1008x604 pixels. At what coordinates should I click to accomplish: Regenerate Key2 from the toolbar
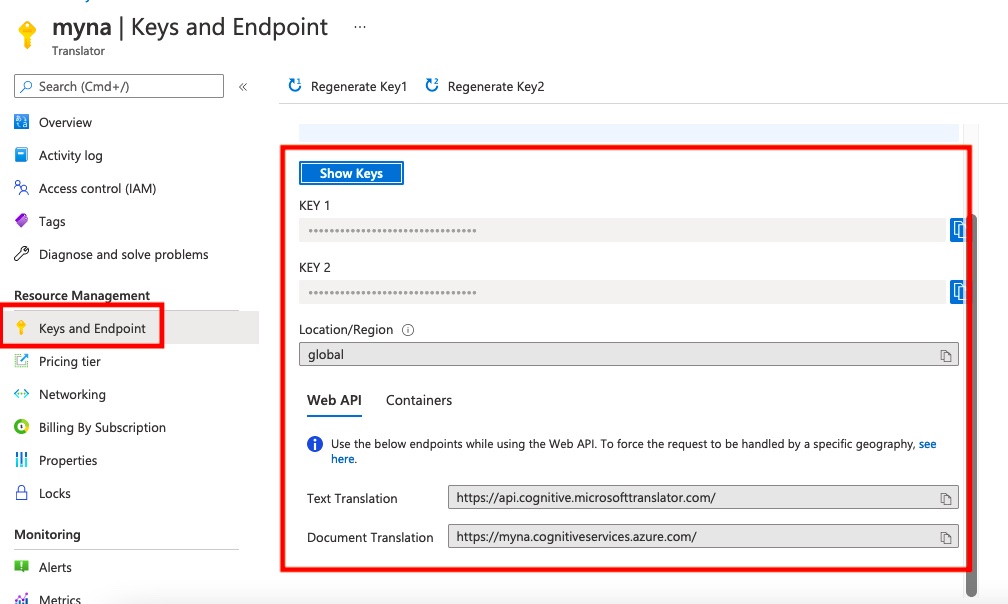[485, 86]
